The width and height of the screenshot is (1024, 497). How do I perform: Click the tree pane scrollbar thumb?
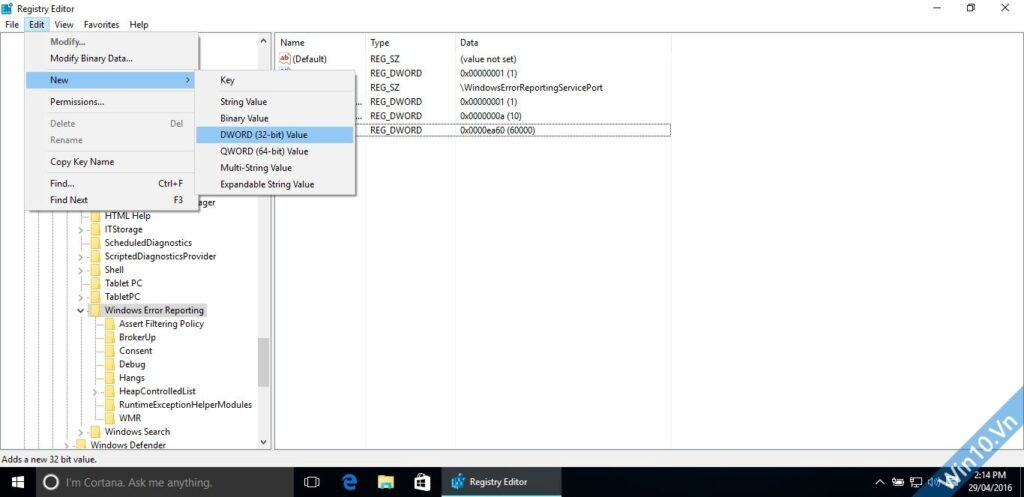click(x=264, y=362)
